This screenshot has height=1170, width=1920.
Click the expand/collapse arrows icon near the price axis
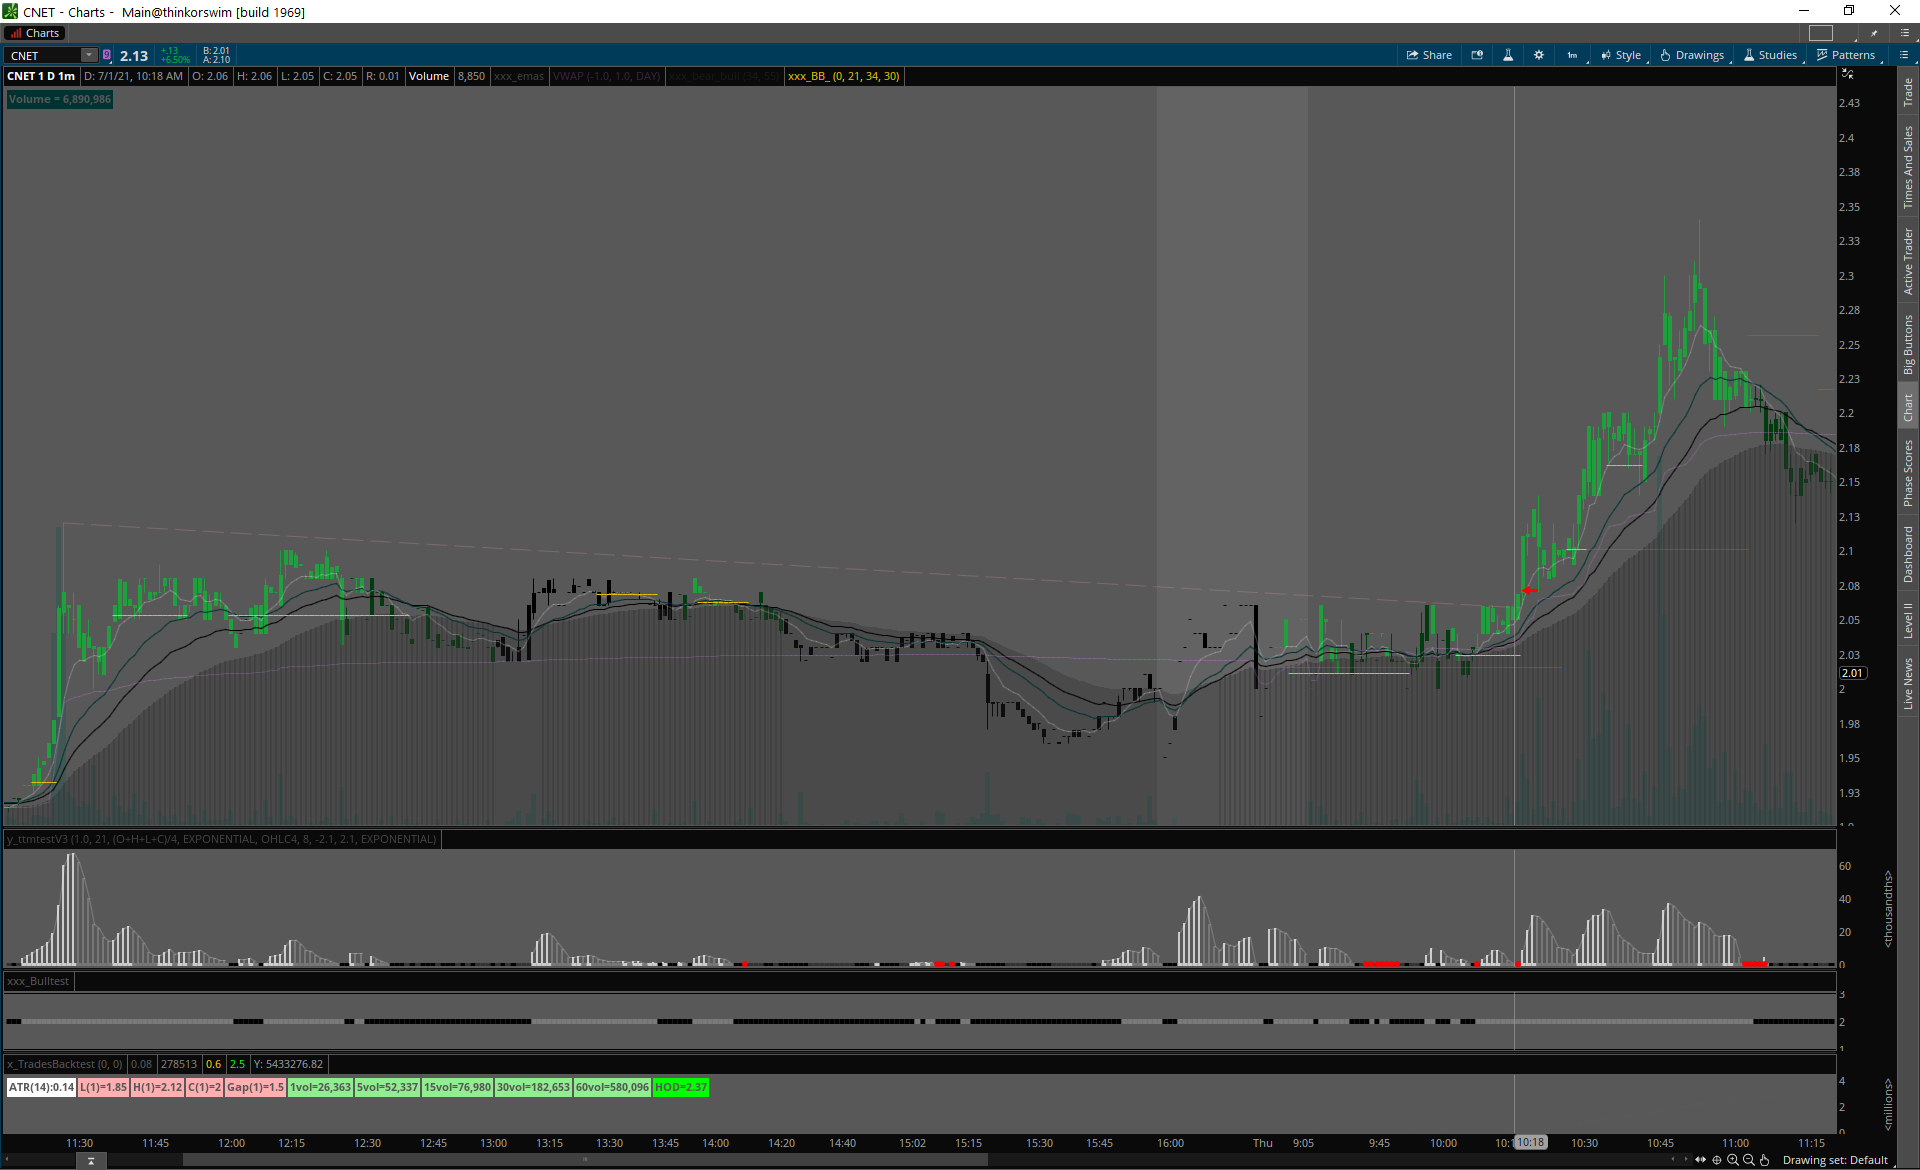[x=1848, y=74]
